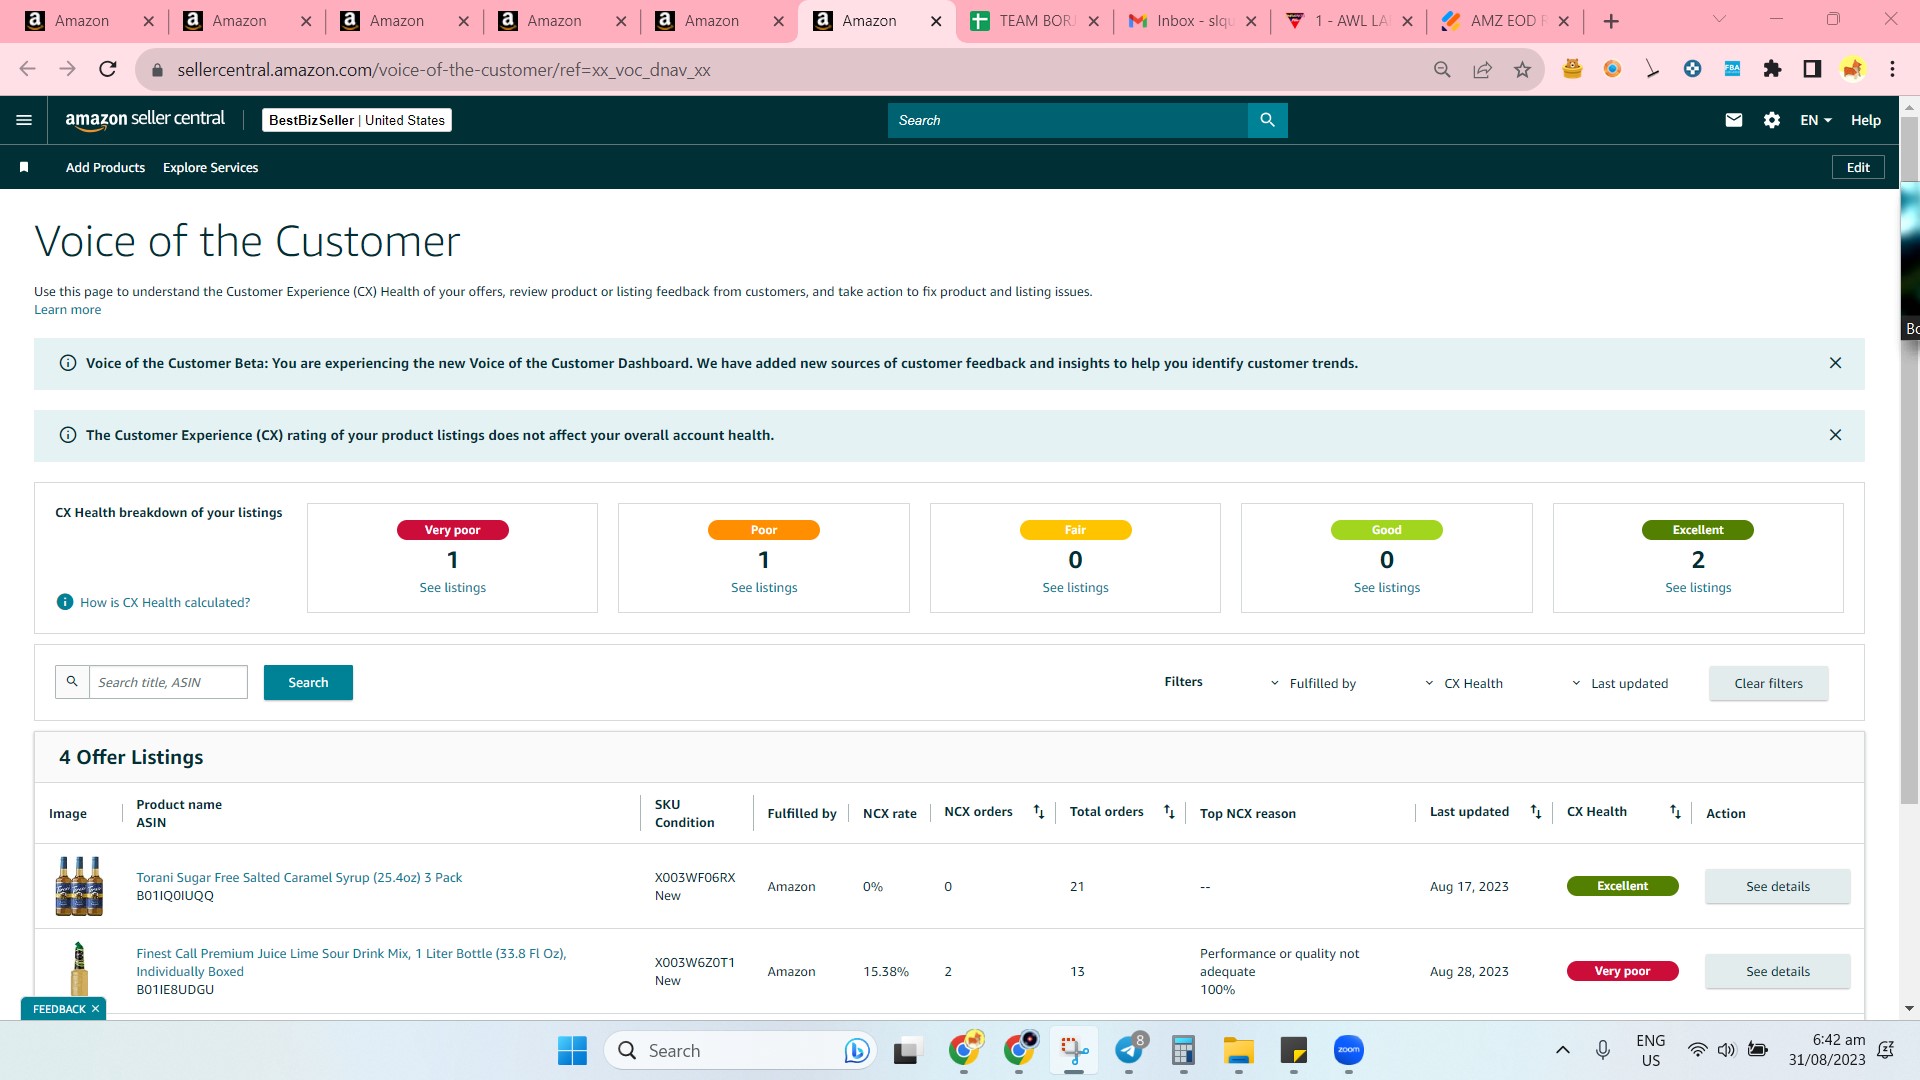The height and width of the screenshot is (1080, 1920).
Task: Click the Torani syrup product thumbnail
Action: [79, 886]
